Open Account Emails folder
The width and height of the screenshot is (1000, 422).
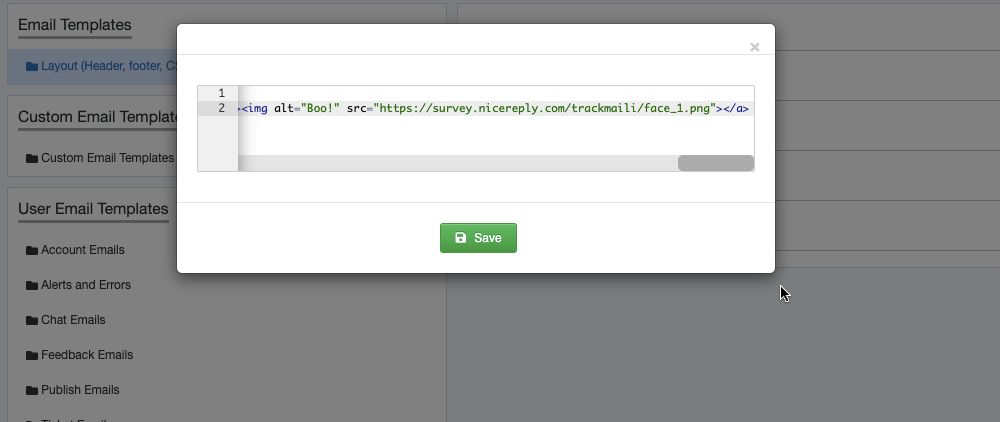(x=83, y=250)
